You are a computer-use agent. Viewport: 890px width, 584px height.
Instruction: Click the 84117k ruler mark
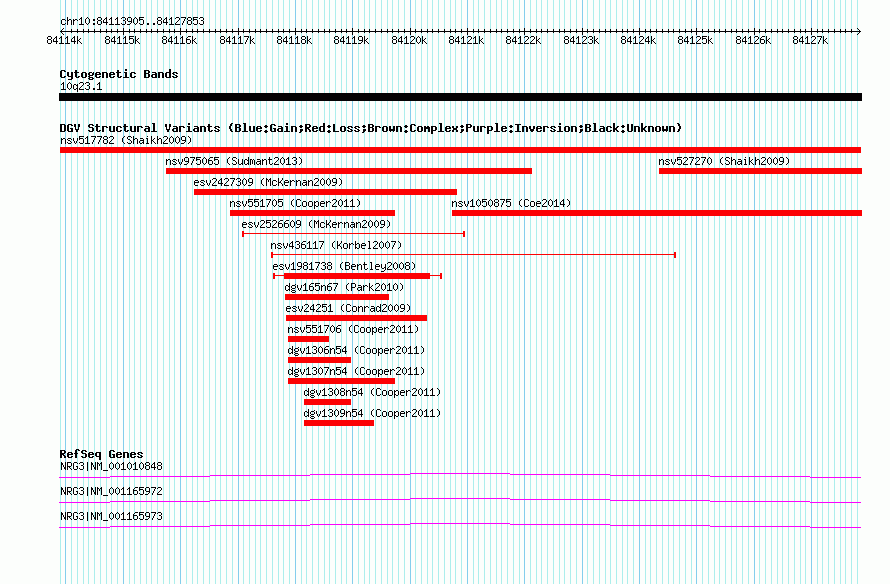pyautogui.click(x=237, y=40)
